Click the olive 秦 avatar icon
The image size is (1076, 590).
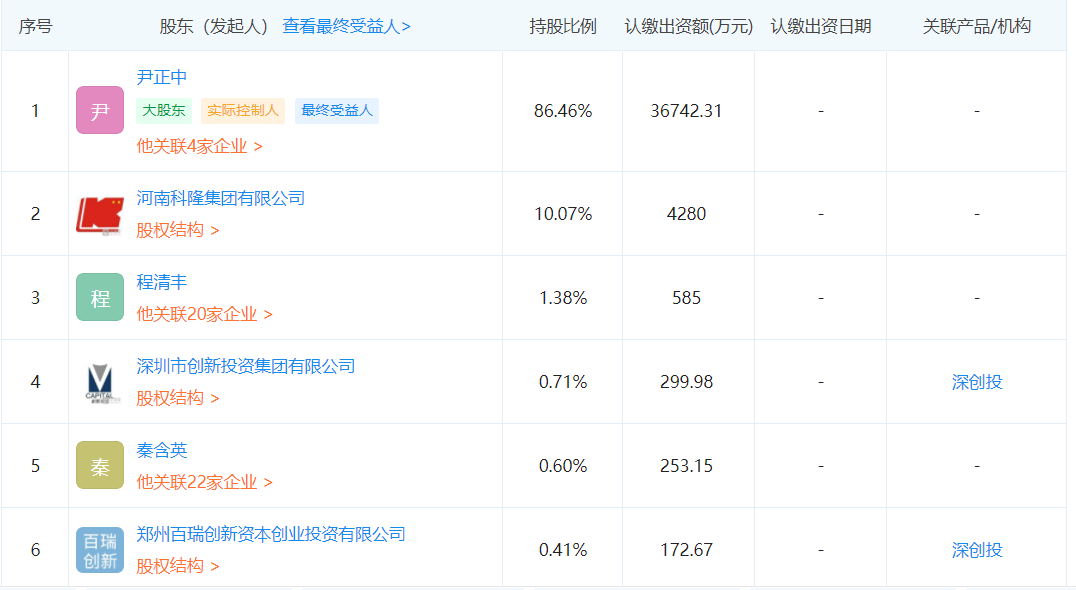click(x=100, y=466)
